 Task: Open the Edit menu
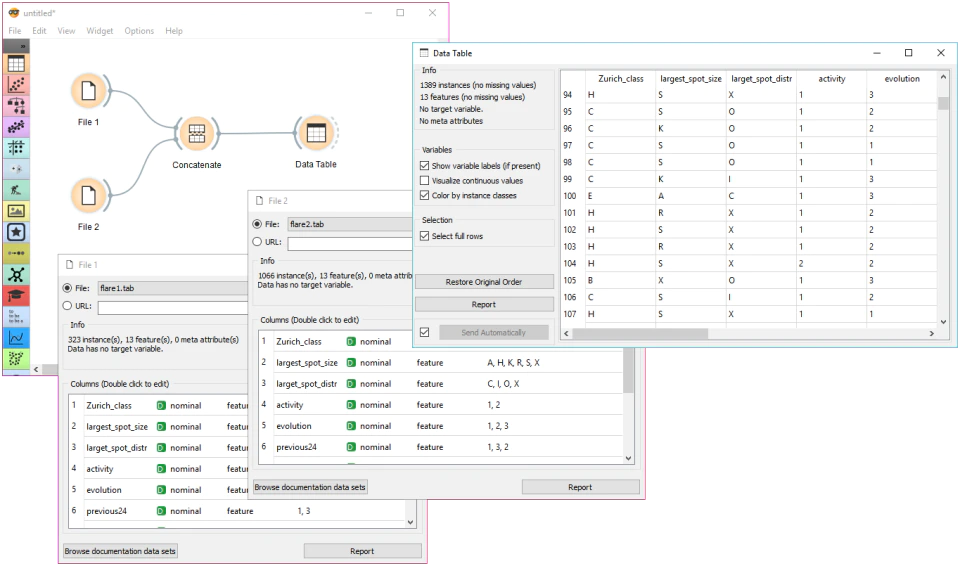tap(39, 31)
